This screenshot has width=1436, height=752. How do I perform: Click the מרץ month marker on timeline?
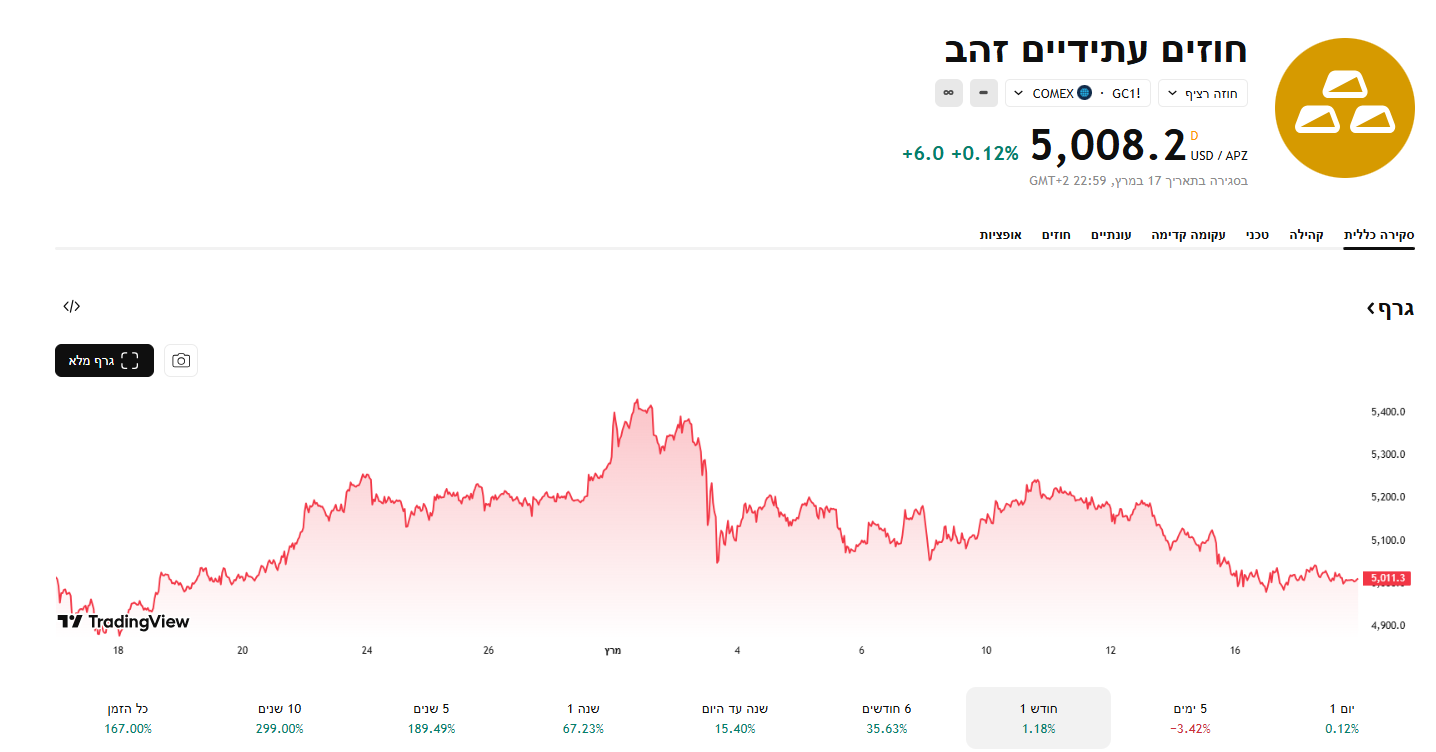[x=612, y=651]
